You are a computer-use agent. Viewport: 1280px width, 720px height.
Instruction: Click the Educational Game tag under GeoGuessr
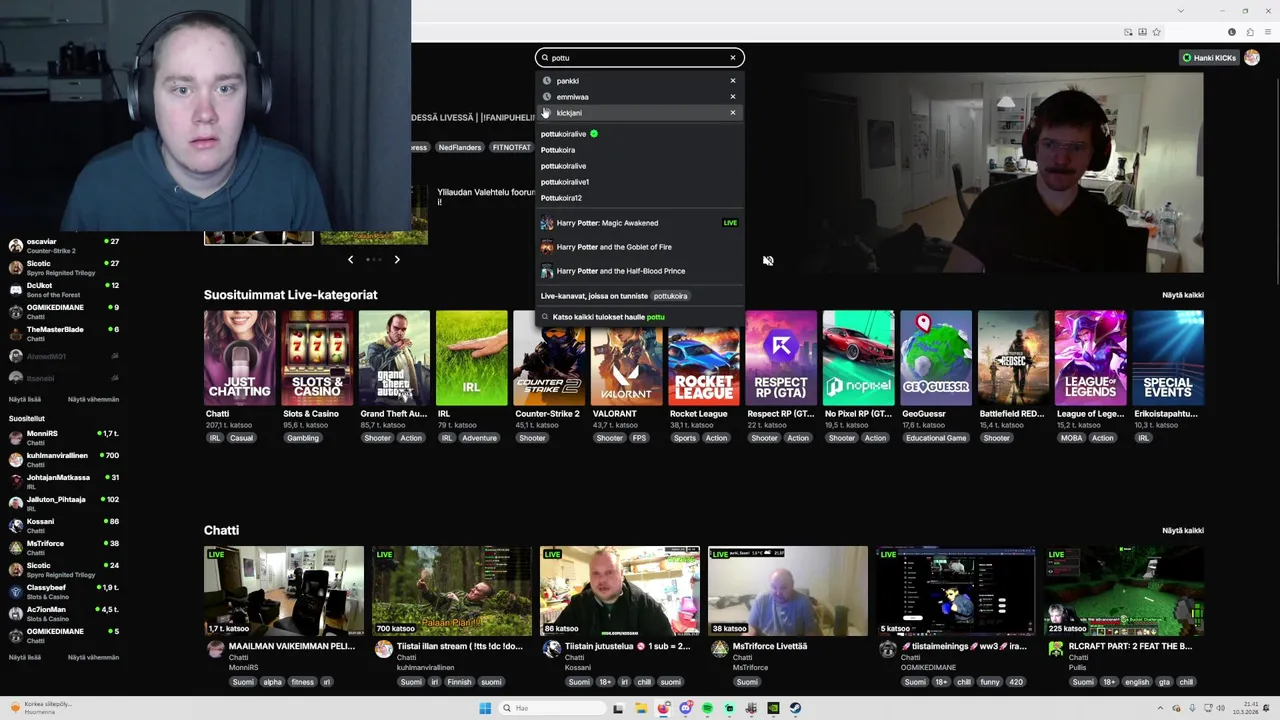(x=936, y=438)
